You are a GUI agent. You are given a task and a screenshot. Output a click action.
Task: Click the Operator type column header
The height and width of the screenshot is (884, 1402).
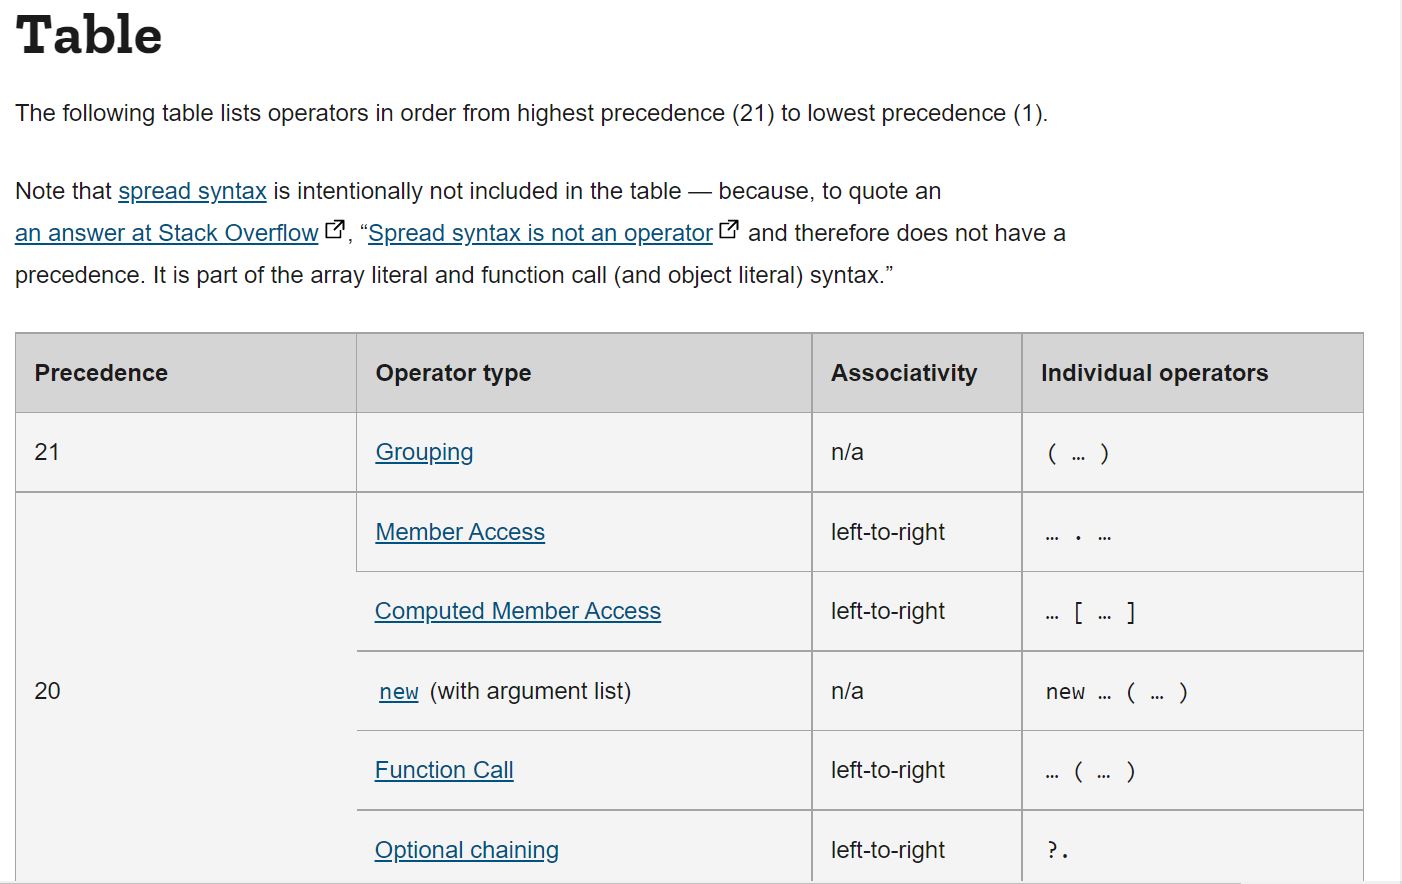tap(584, 373)
